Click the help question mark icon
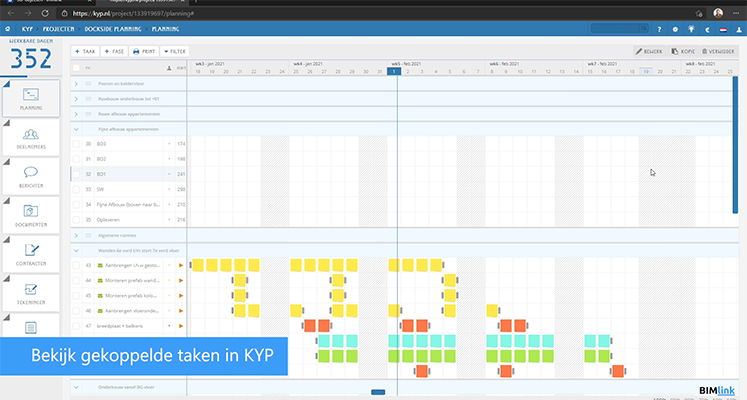Image resolution: width=747 pixels, height=400 pixels. click(659, 29)
